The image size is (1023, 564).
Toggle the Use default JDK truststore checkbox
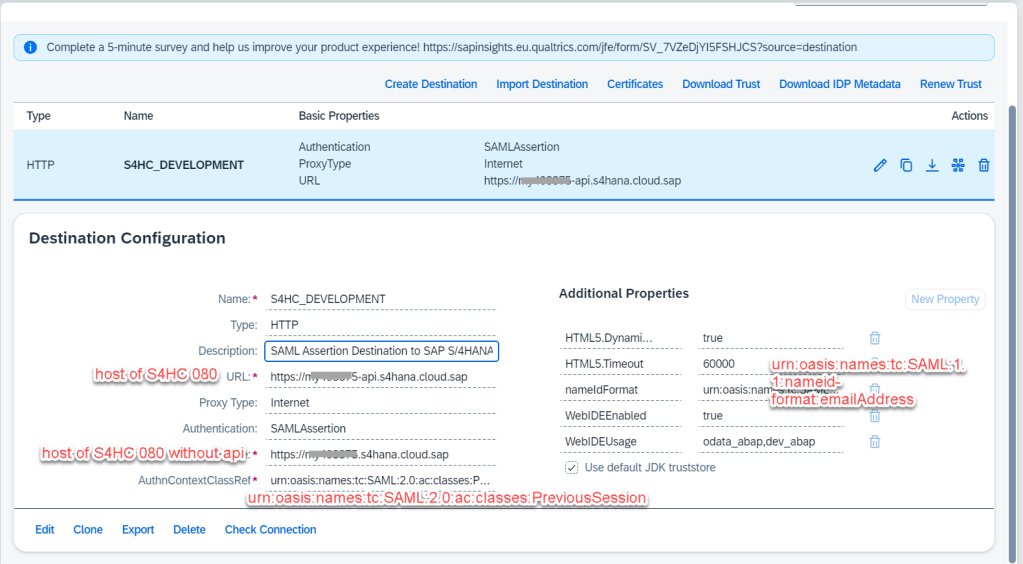pyautogui.click(x=571, y=467)
